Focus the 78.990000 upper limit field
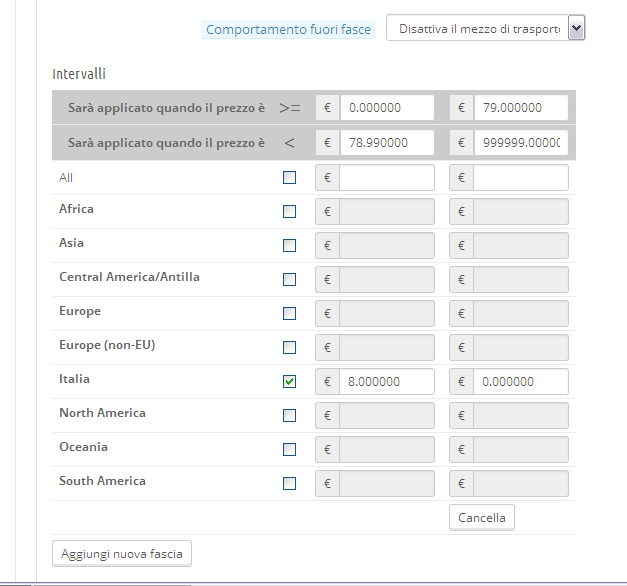The image size is (627, 586). [x=386, y=143]
